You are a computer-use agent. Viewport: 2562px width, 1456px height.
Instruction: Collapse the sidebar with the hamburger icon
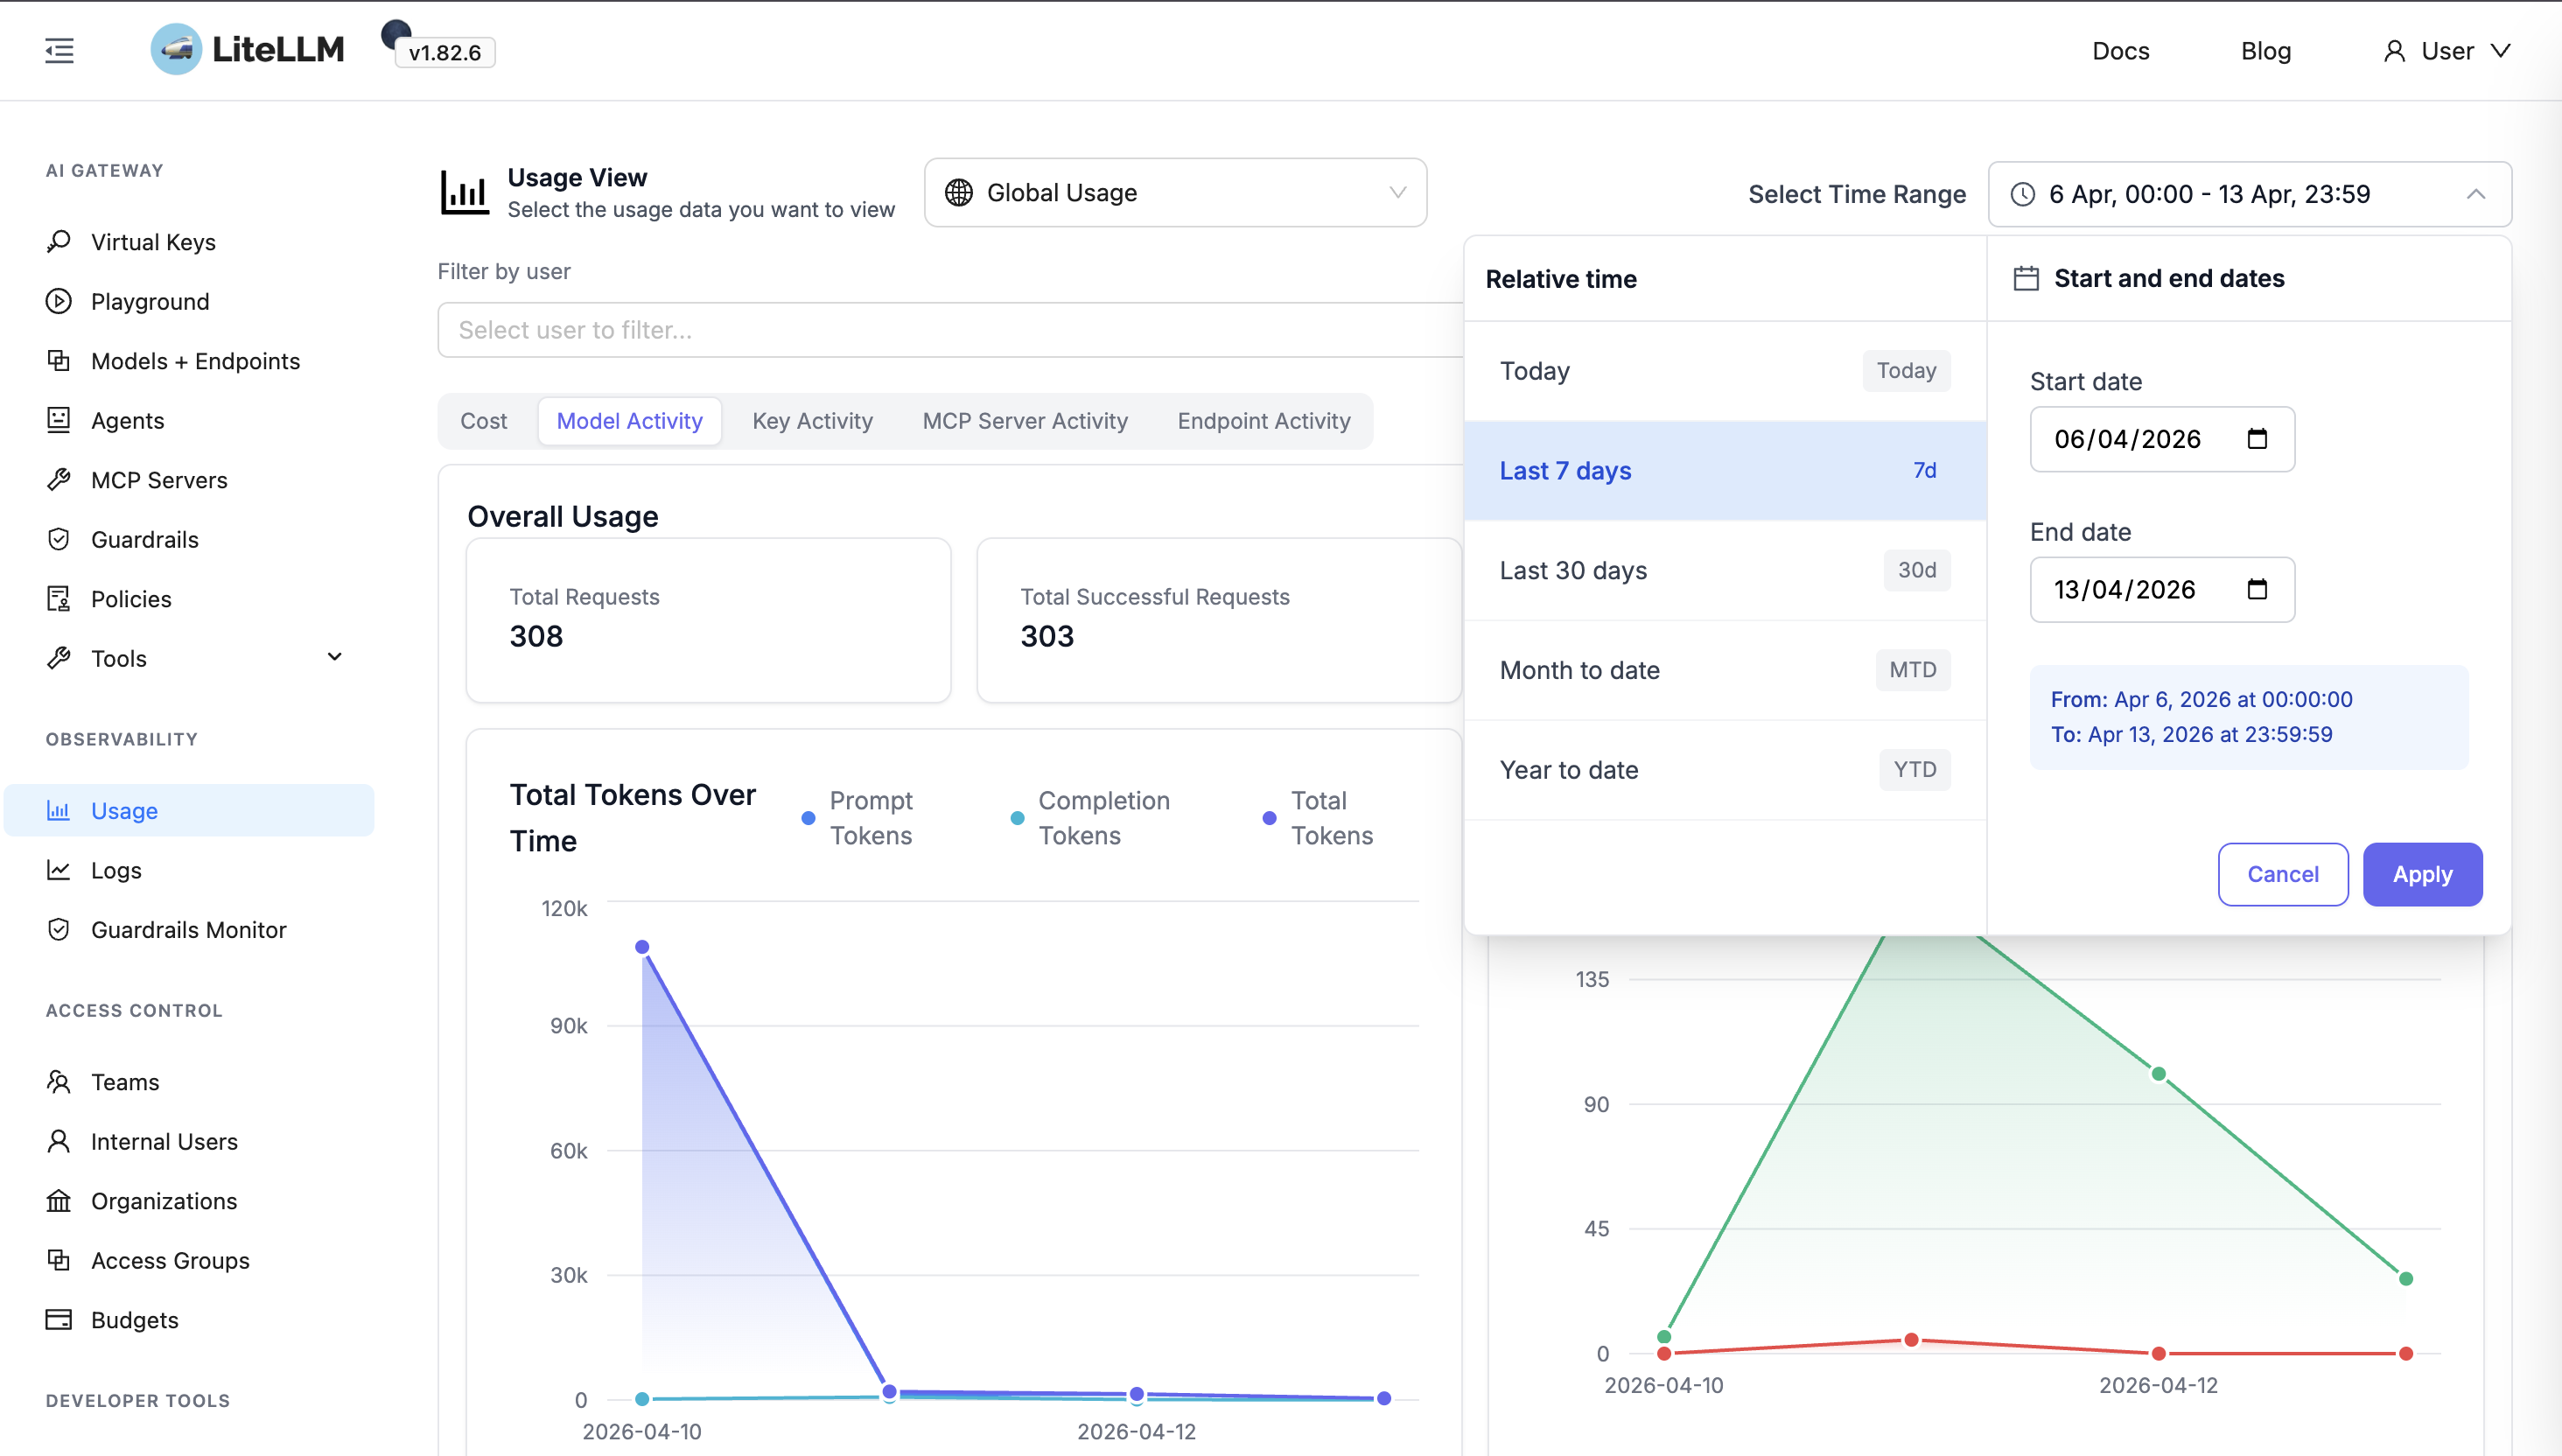(x=58, y=50)
